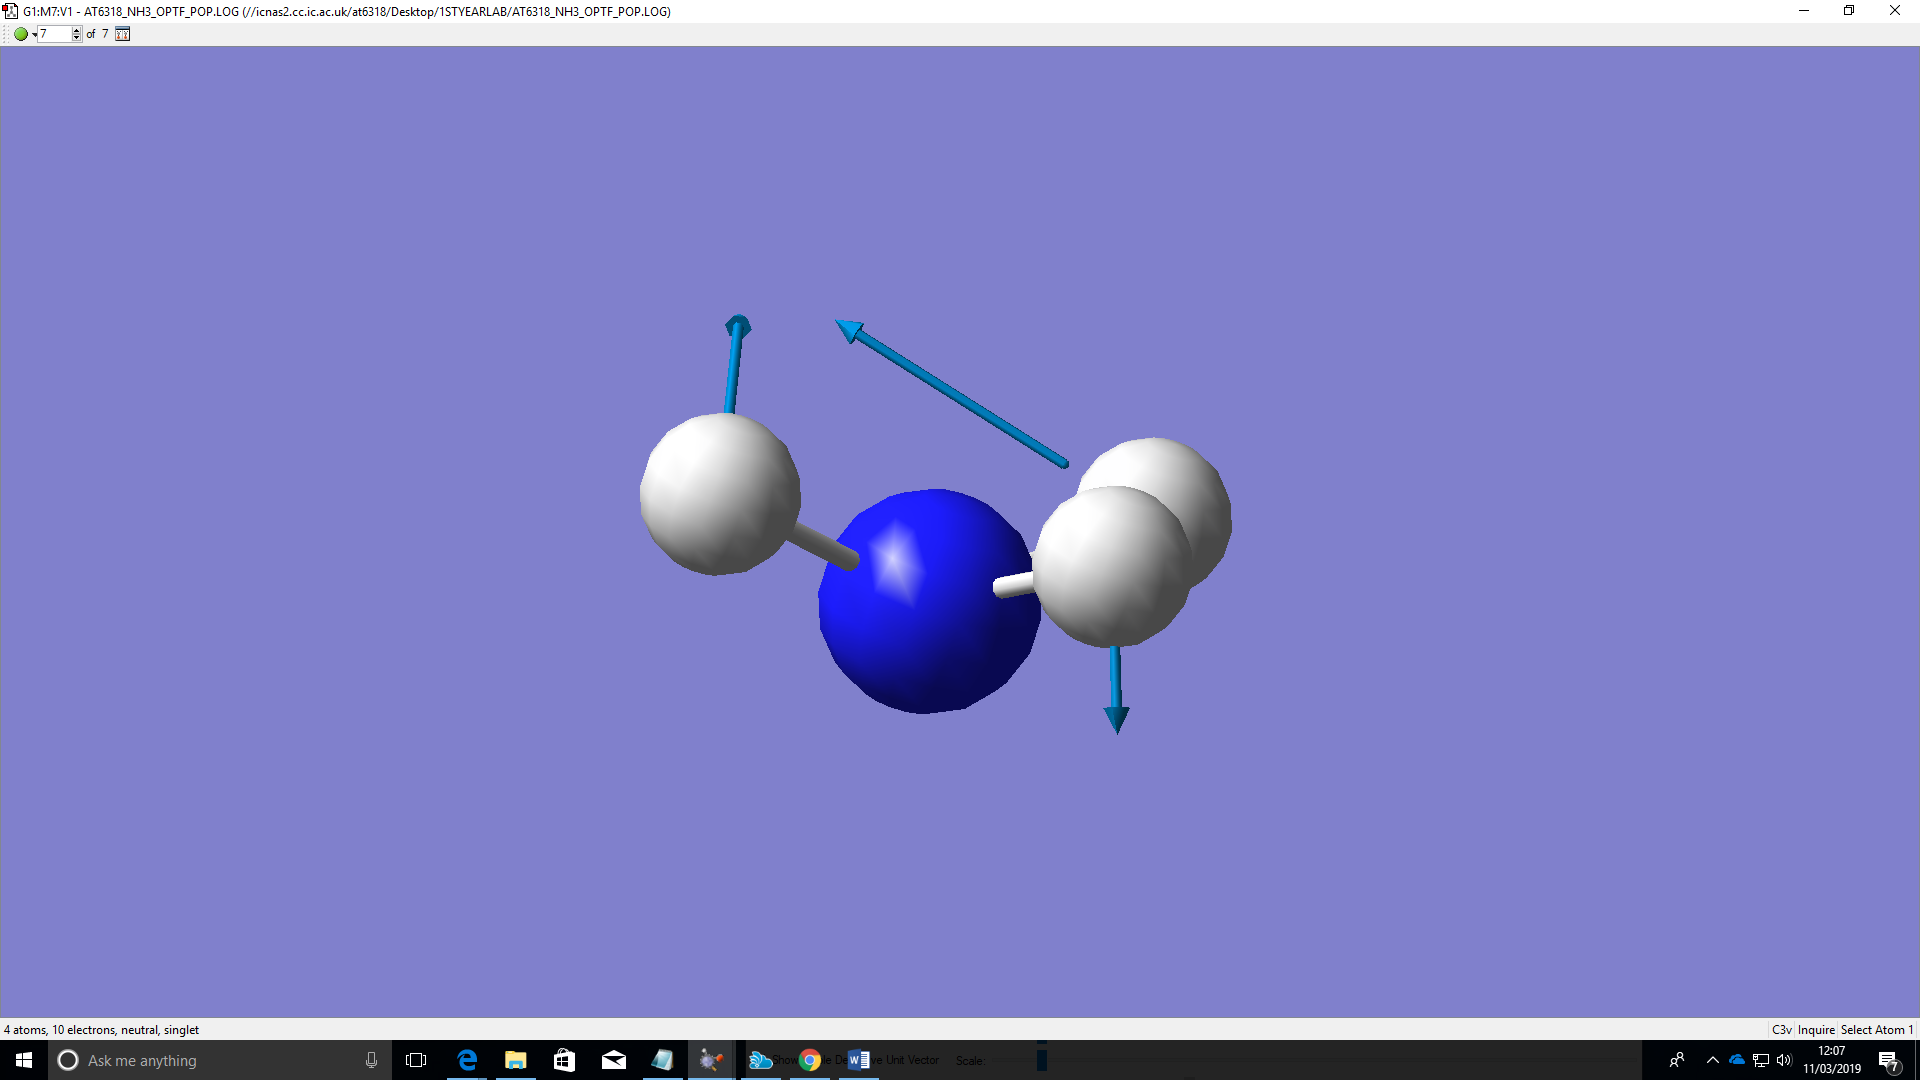Switch to Microsoft Word in taskbar
The image size is (1920, 1080).
click(859, 1060)
